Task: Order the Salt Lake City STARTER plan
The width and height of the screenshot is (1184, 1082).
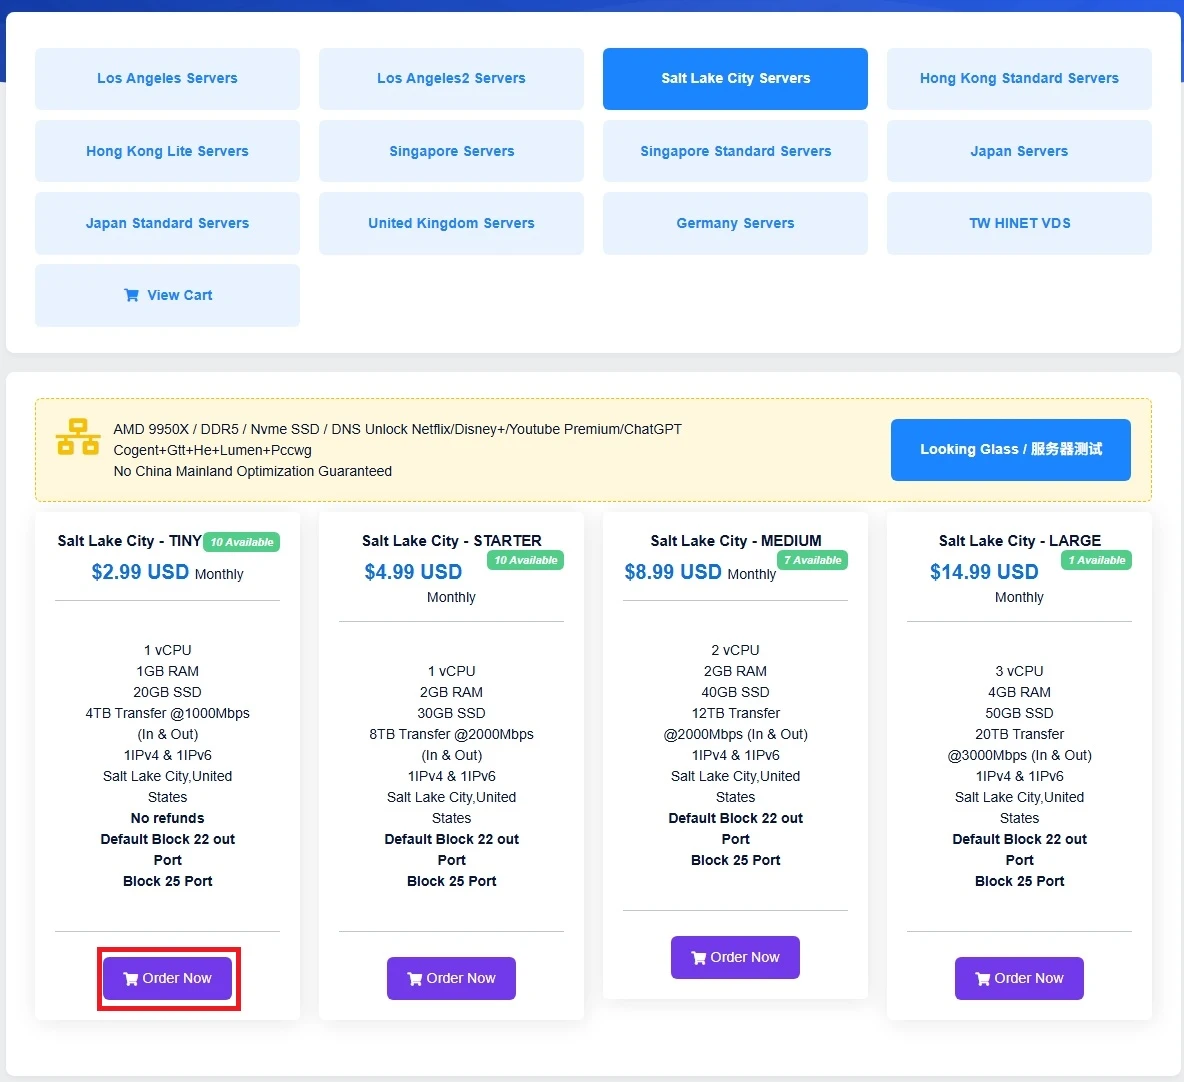Action: pyautogui.click(x=451, y=978)
